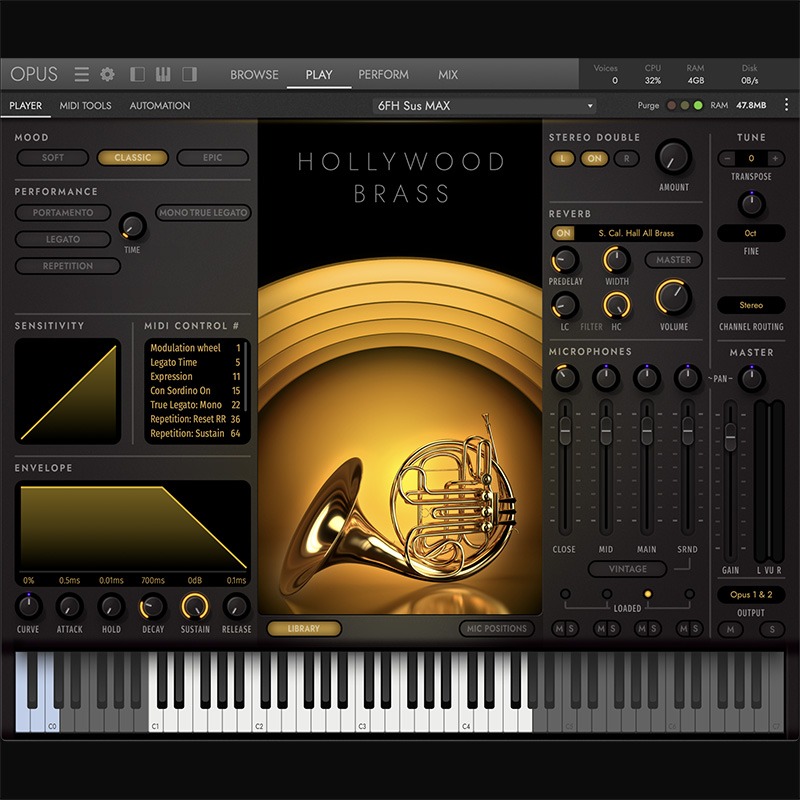Click the first Purge indicator dot

[671, 106]
